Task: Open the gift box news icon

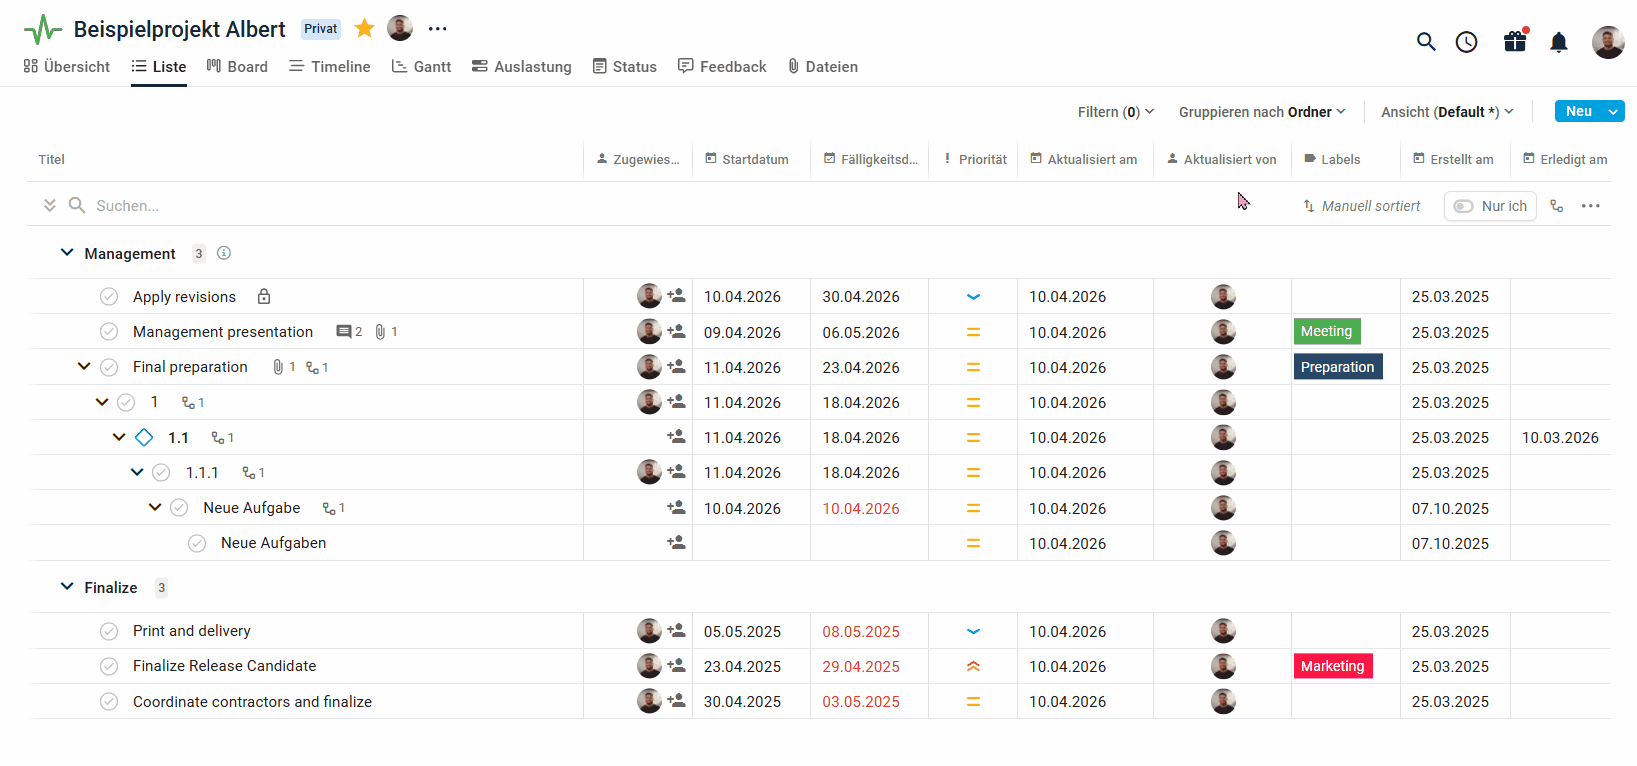Action: [1515, 42]
